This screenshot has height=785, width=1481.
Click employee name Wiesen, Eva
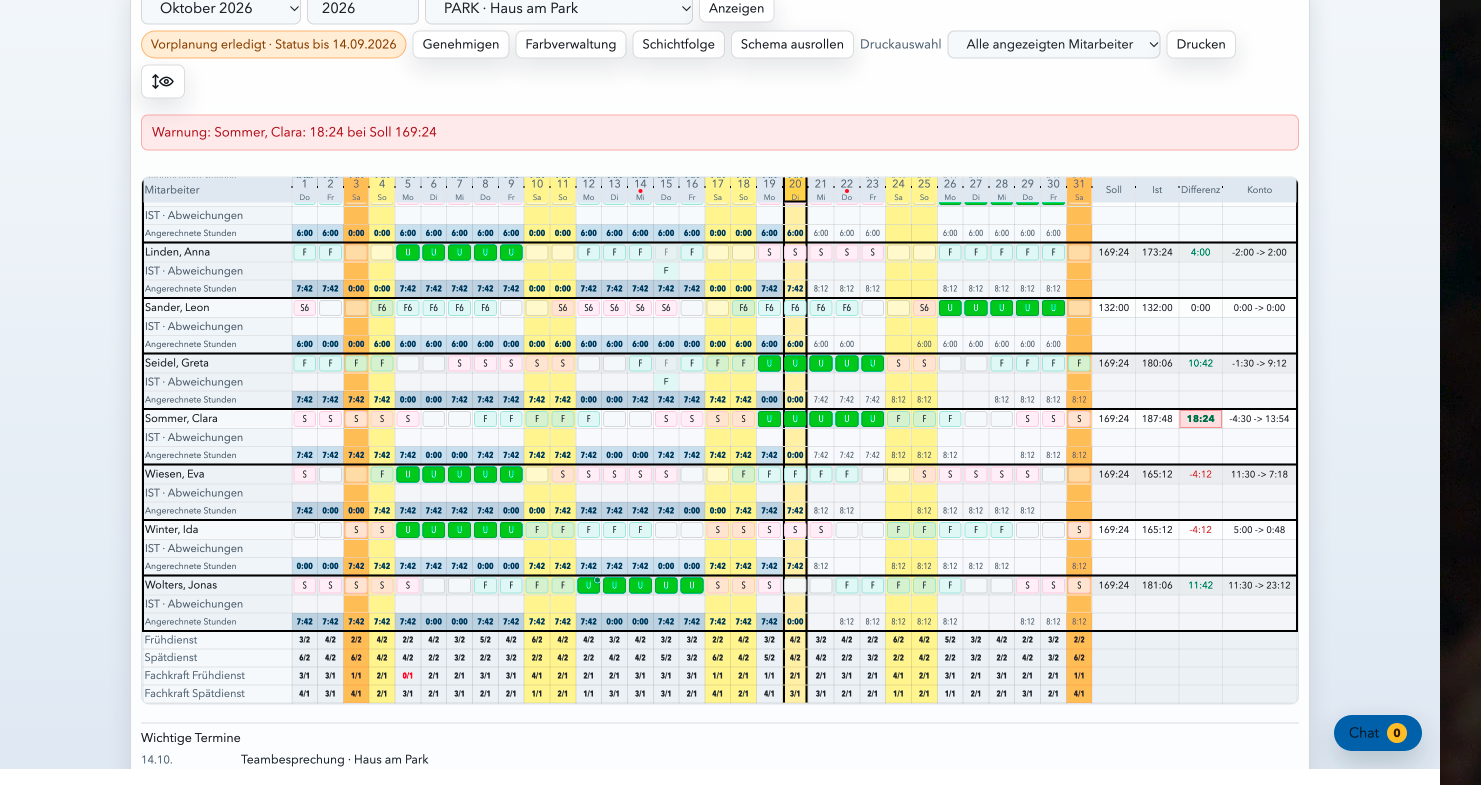click(x=175, y=474)
